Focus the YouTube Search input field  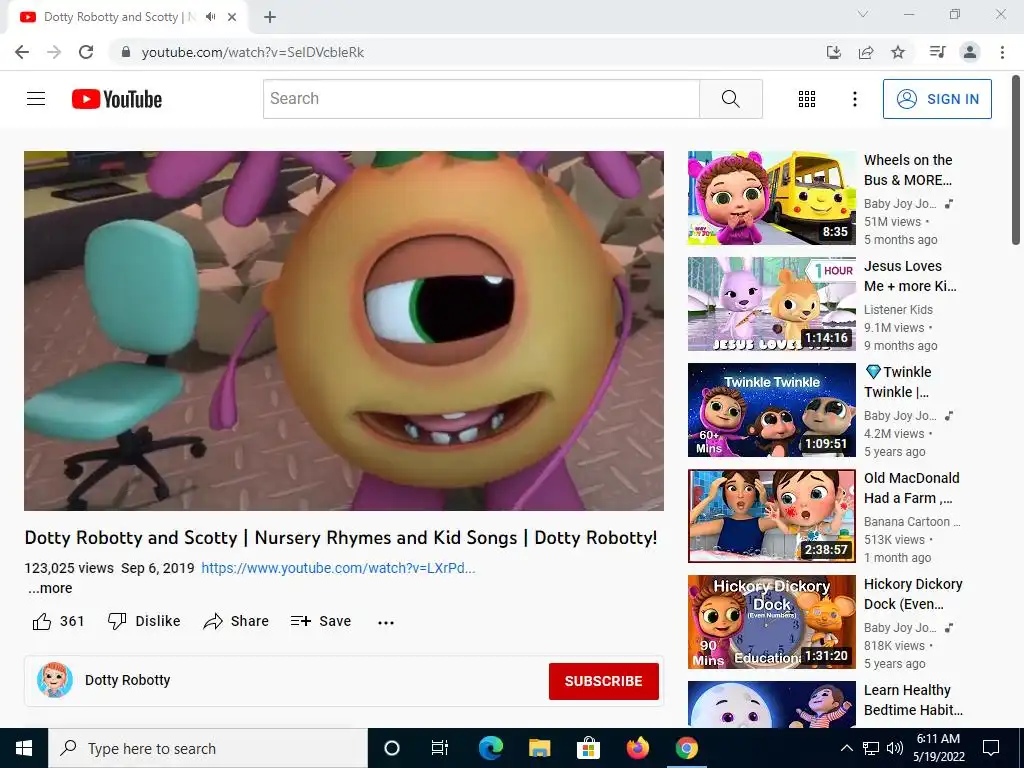coord(481,99)
